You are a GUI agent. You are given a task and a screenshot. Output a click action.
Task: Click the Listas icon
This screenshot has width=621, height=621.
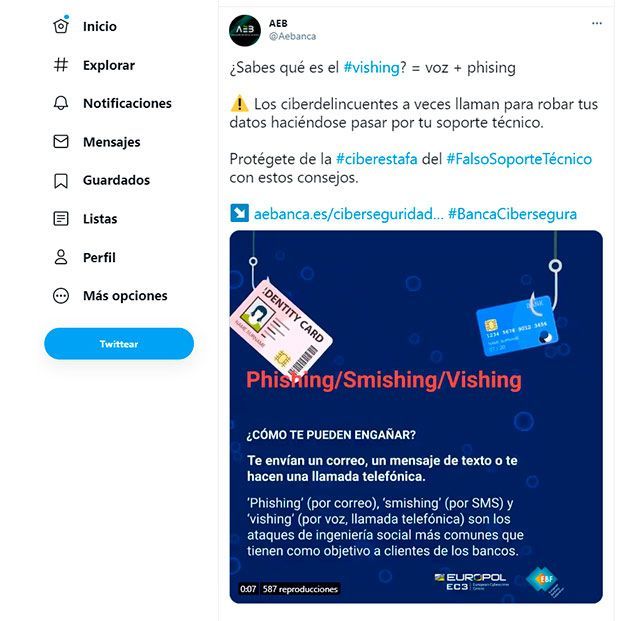click(61, 219)
